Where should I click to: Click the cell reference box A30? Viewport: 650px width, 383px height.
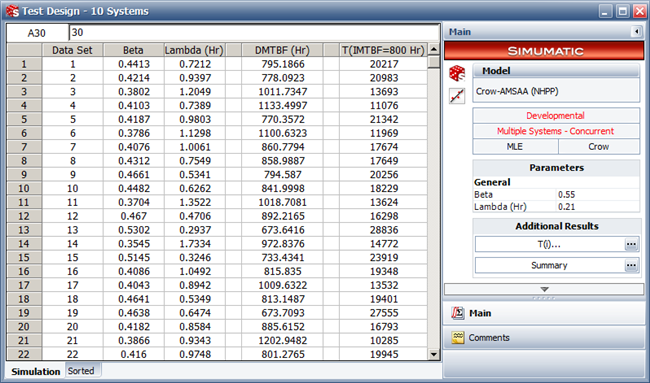[x=37, y=33]
